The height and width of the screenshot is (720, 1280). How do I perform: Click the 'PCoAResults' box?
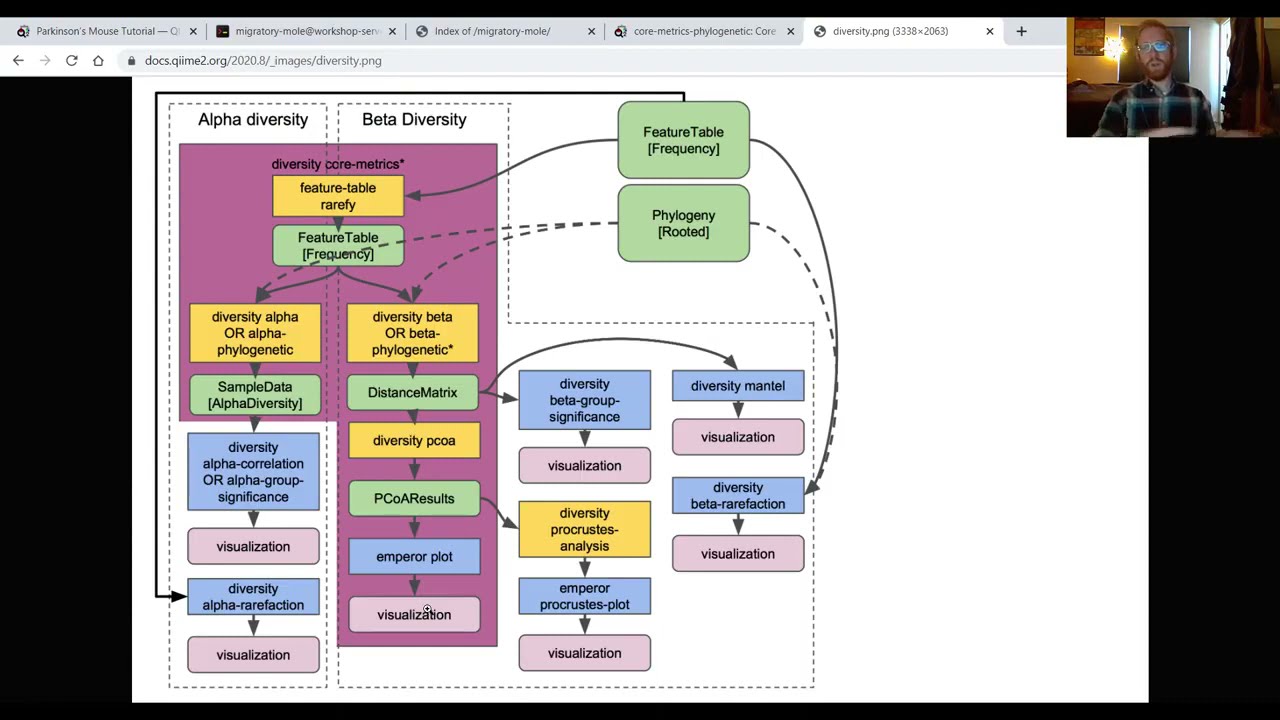point(414,499)
